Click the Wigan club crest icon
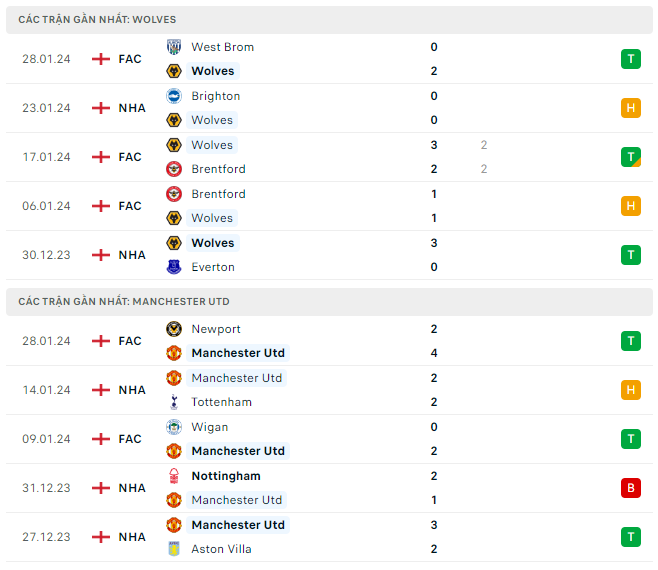Image resolution: width=658 pixels, height=570 pixels. [173, 427]
